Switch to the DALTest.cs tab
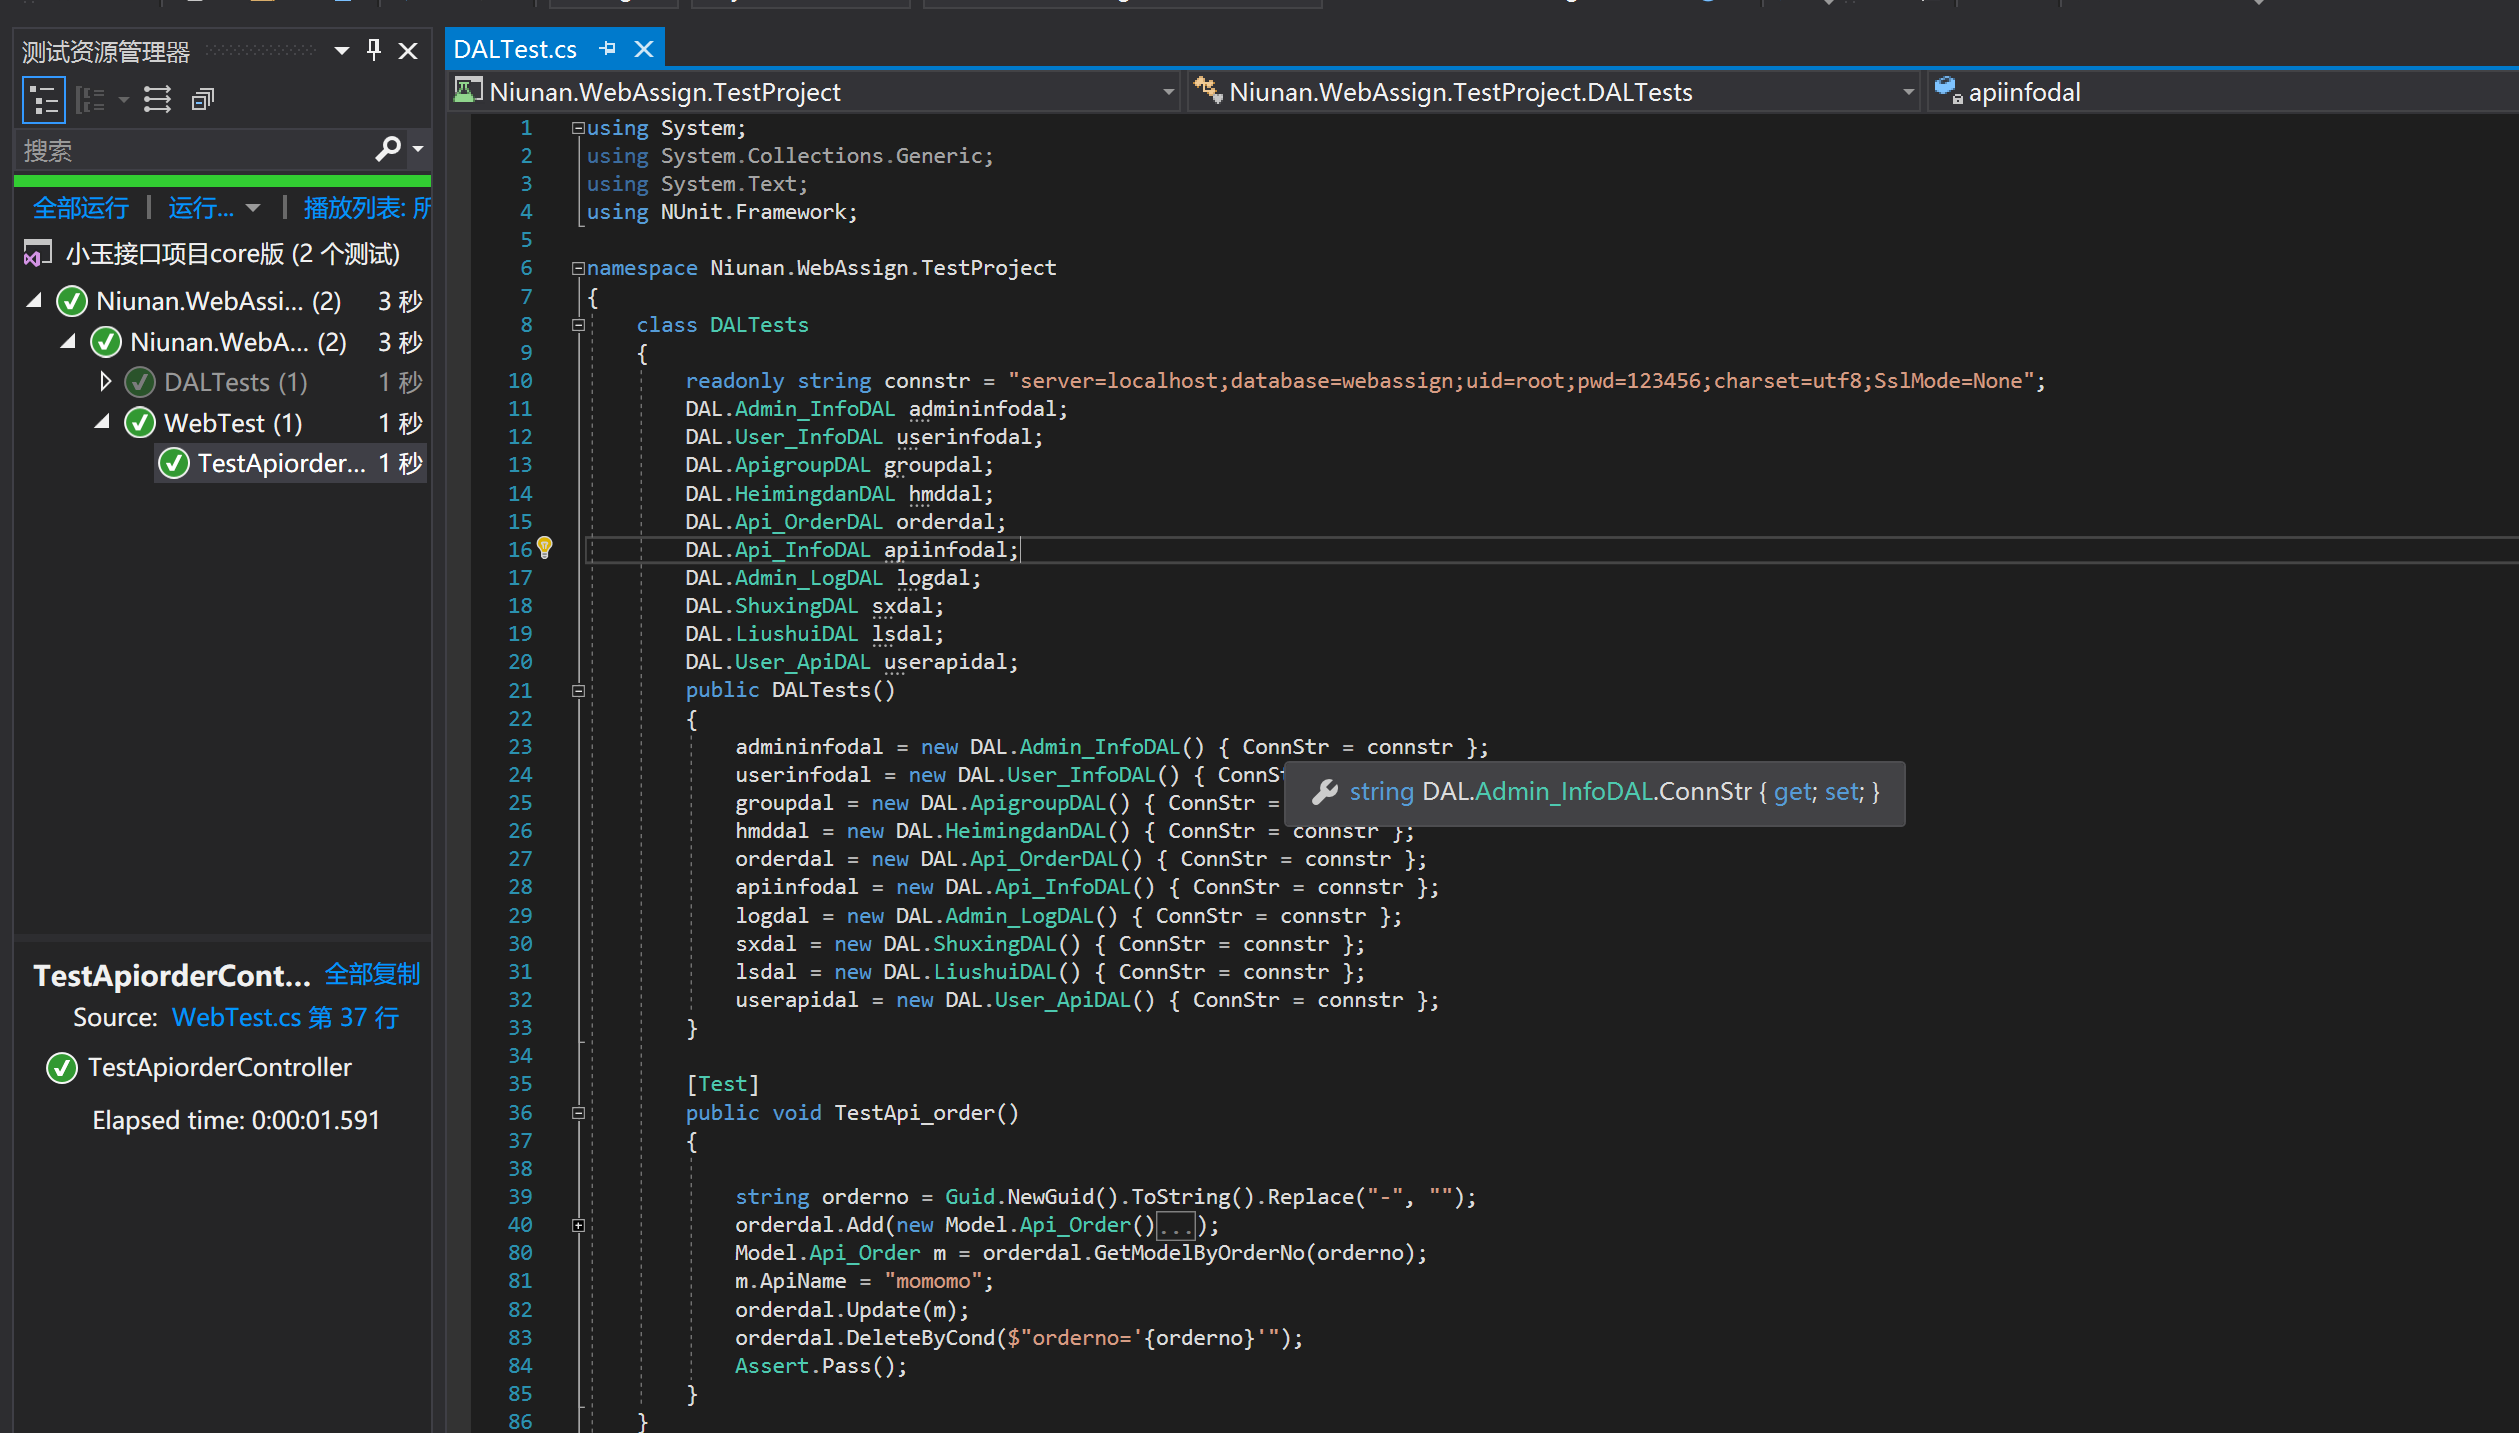 click(x=515, y=49)
